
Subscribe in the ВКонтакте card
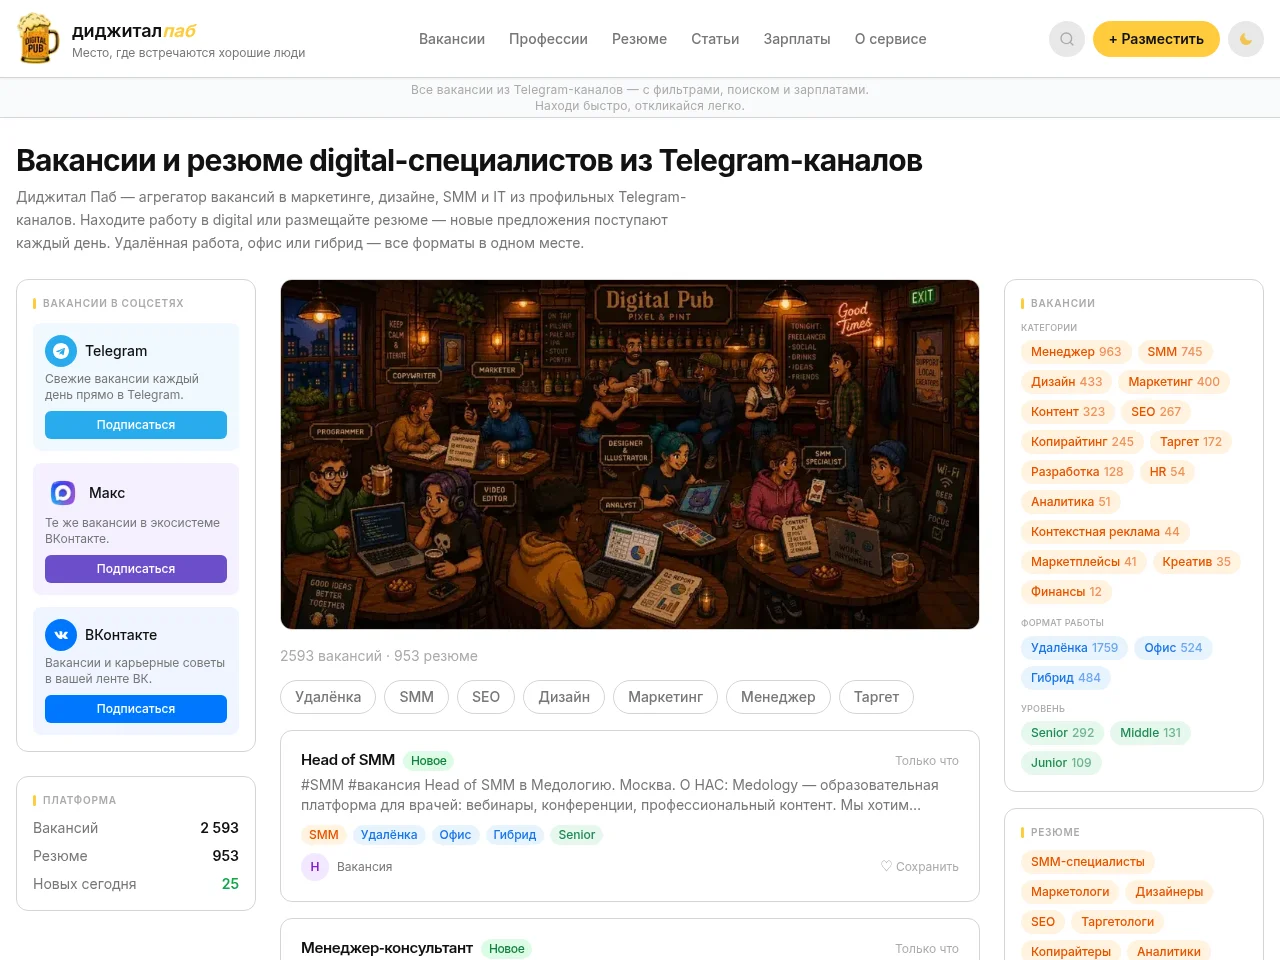point(136,709)
